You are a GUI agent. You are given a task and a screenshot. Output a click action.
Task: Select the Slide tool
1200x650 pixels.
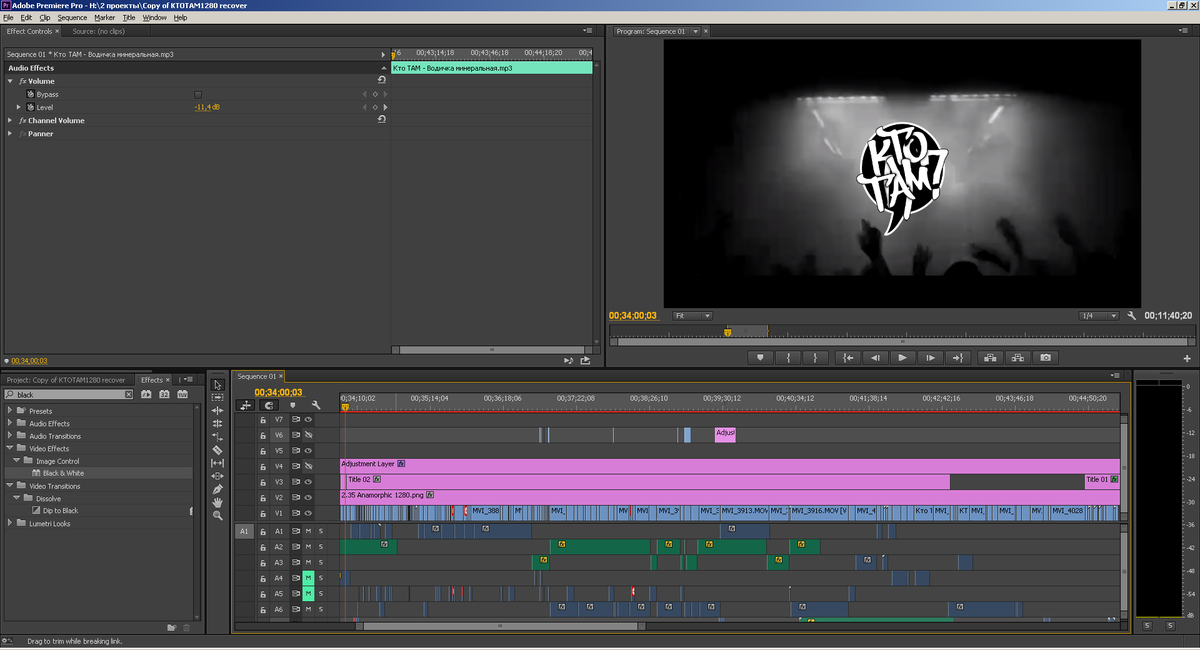coord(217,476)
